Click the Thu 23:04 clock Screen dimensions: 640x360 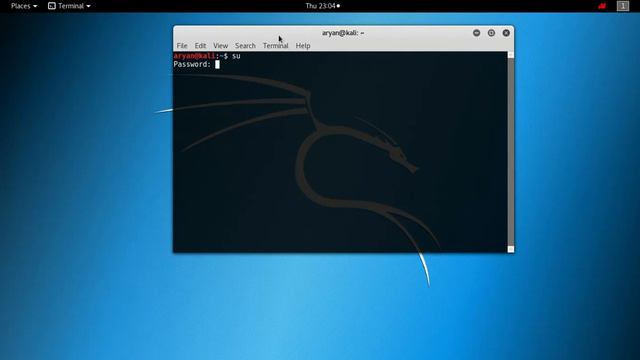coord(322,6)
